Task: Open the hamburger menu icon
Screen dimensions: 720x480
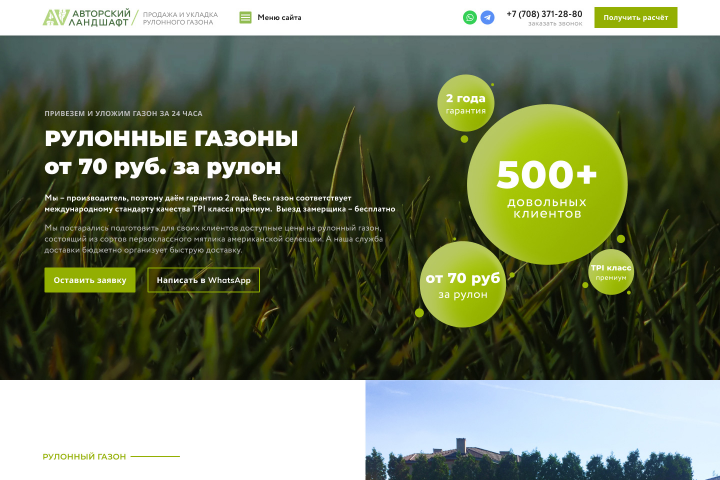Action: tap(245, 17)
